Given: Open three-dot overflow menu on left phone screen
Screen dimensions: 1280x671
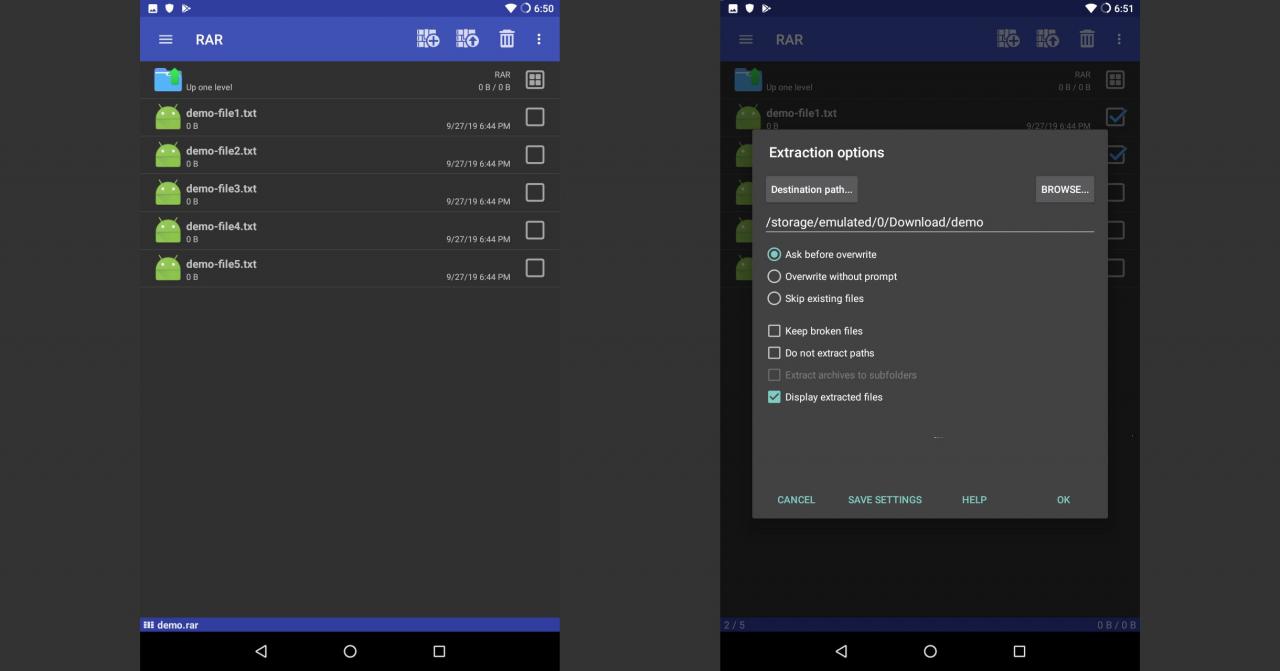Looking at the screenshot, I should coord(539,39).
